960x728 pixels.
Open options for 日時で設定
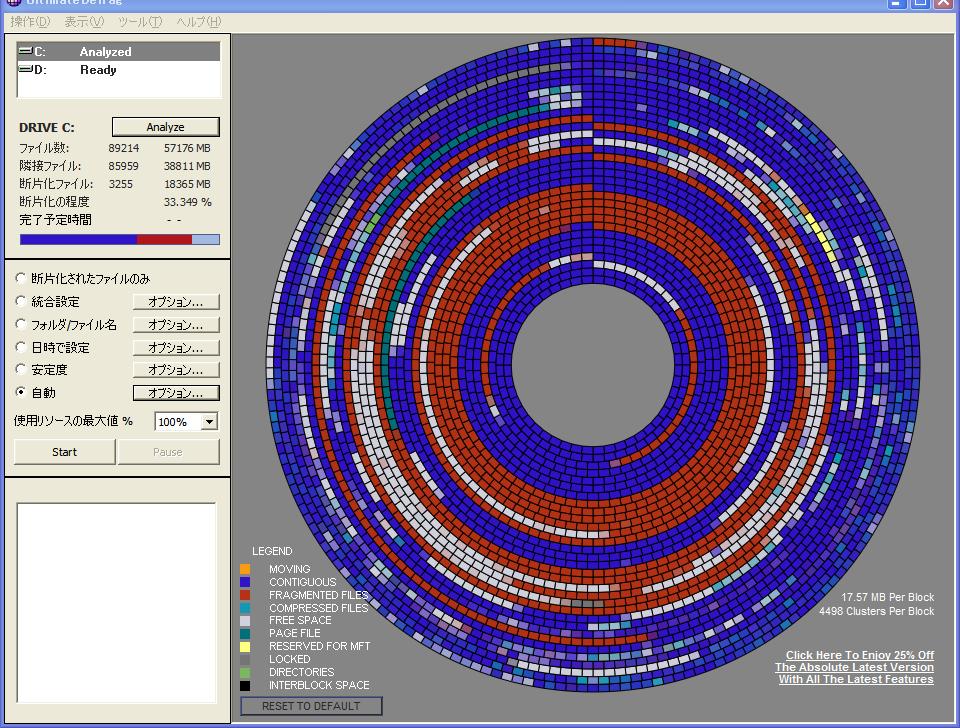tap(176, 347)
